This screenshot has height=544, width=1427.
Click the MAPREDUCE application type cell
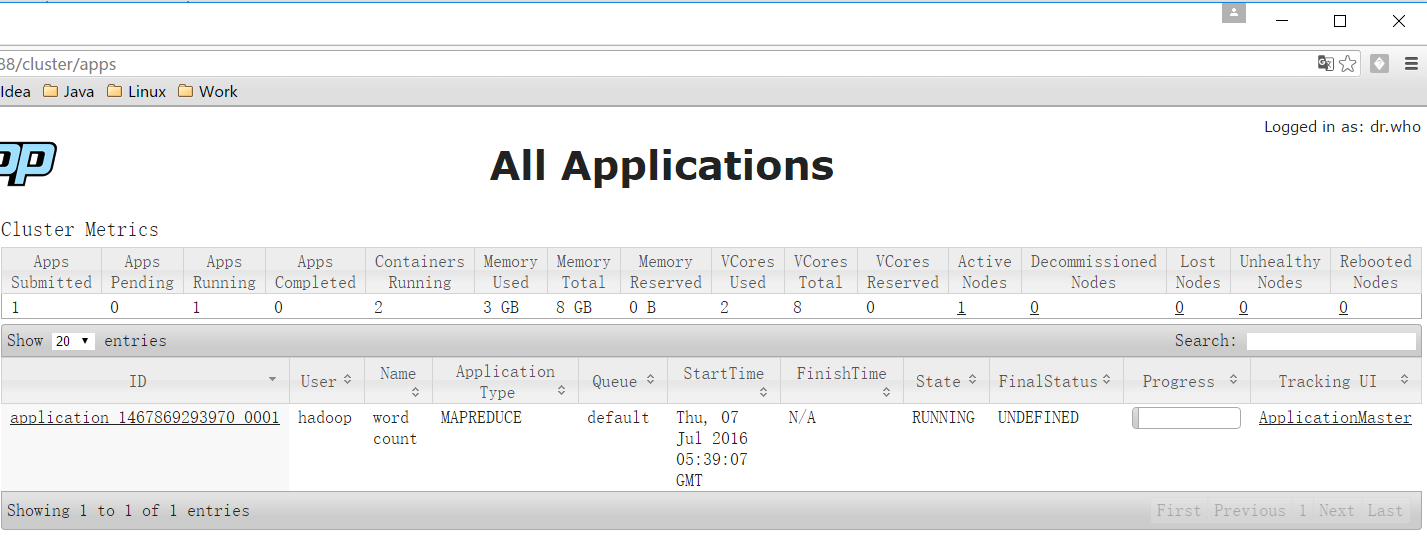[x=481, y=418]
